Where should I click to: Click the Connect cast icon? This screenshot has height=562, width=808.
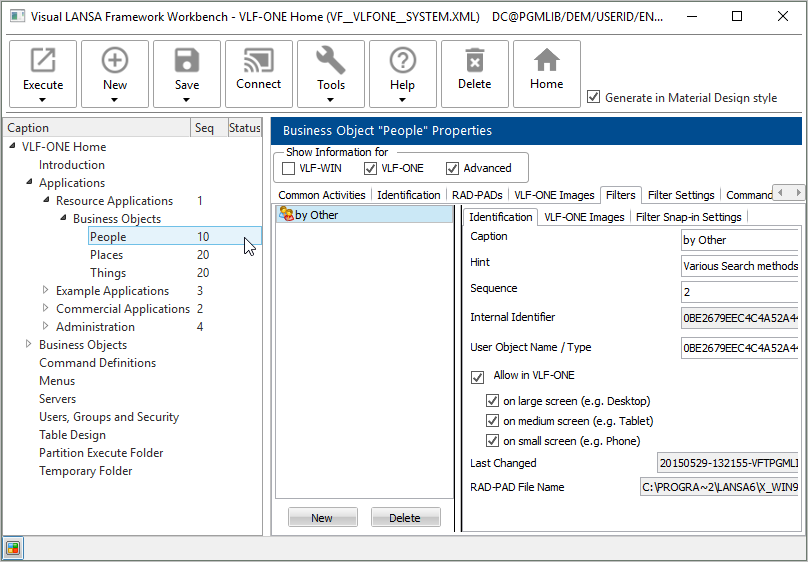pos(259,62)
